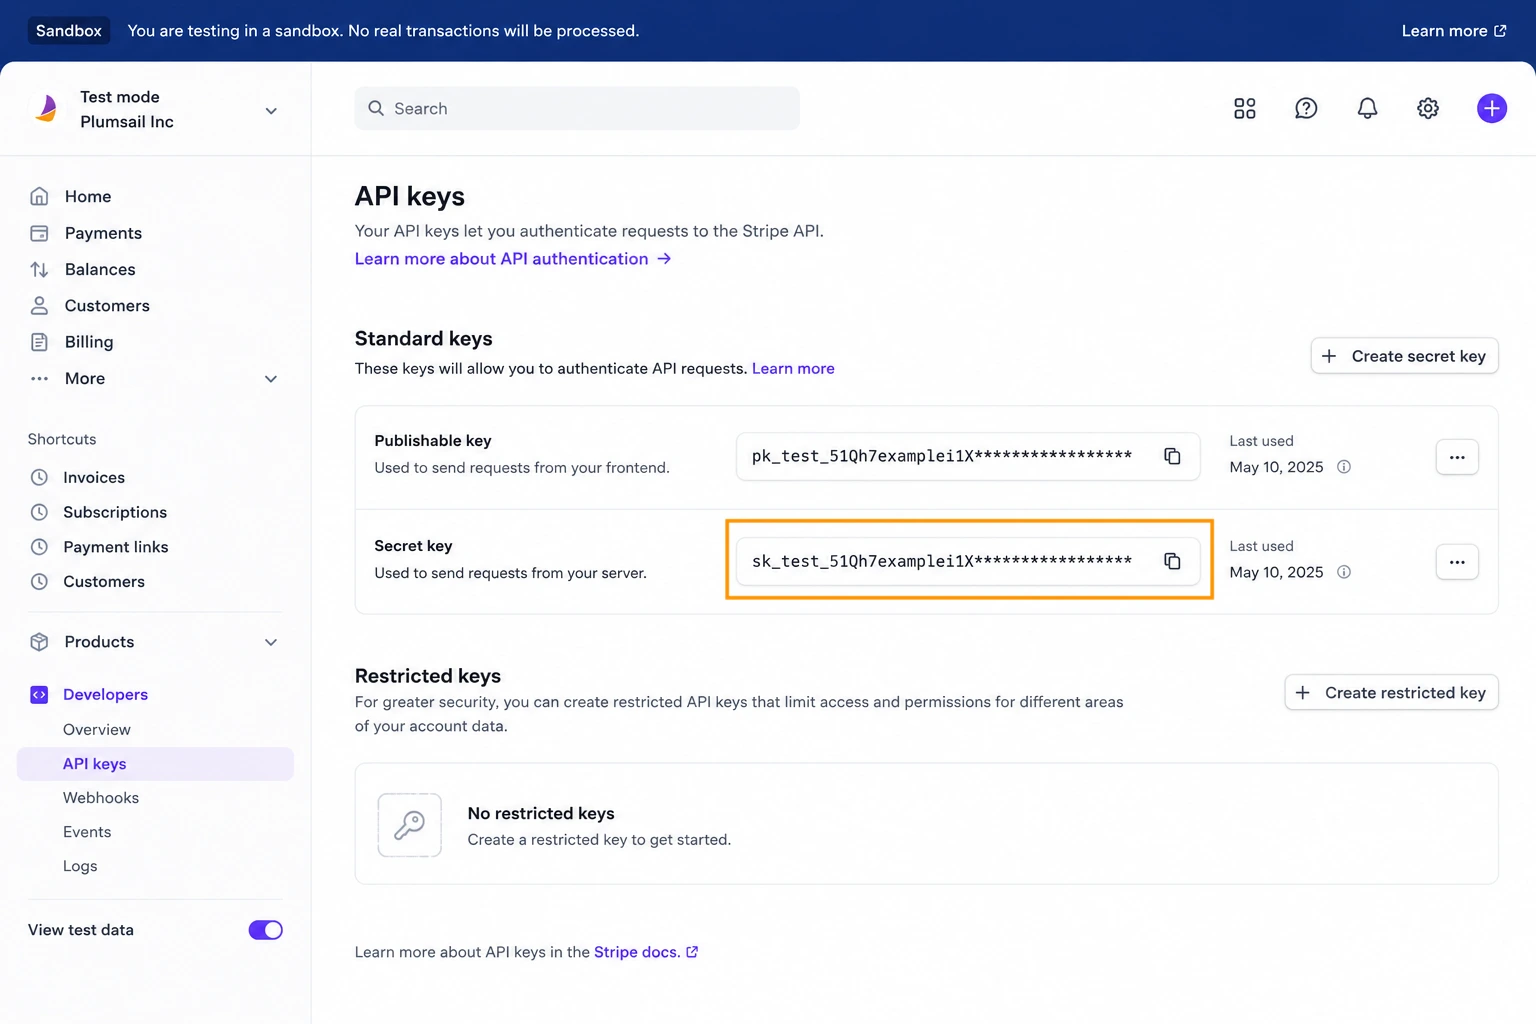
Task: Open the settings gear icon
Action: click(1428, 108)
